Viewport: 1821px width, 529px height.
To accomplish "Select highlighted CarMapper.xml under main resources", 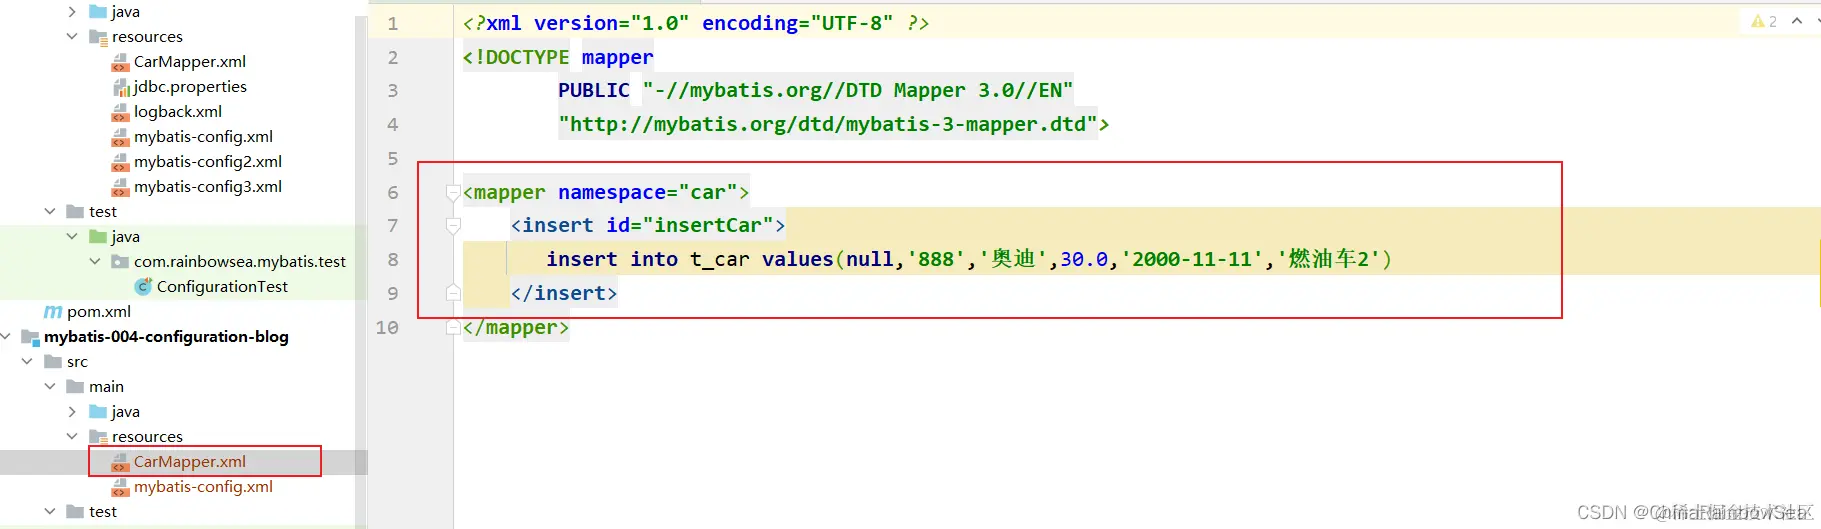I will 190,462.
